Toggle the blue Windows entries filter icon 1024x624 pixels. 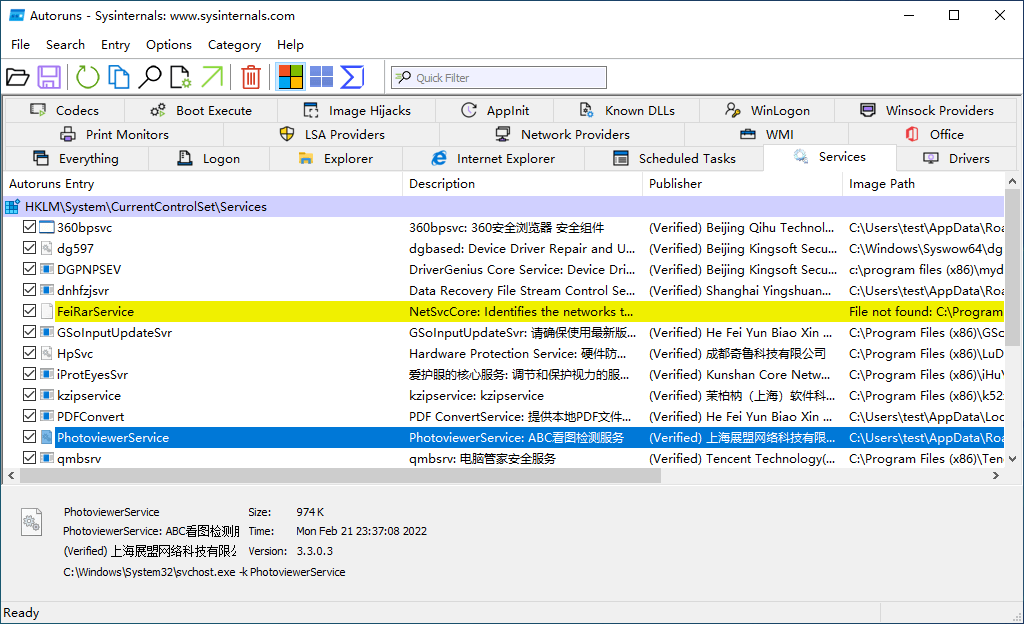(321, 77)
